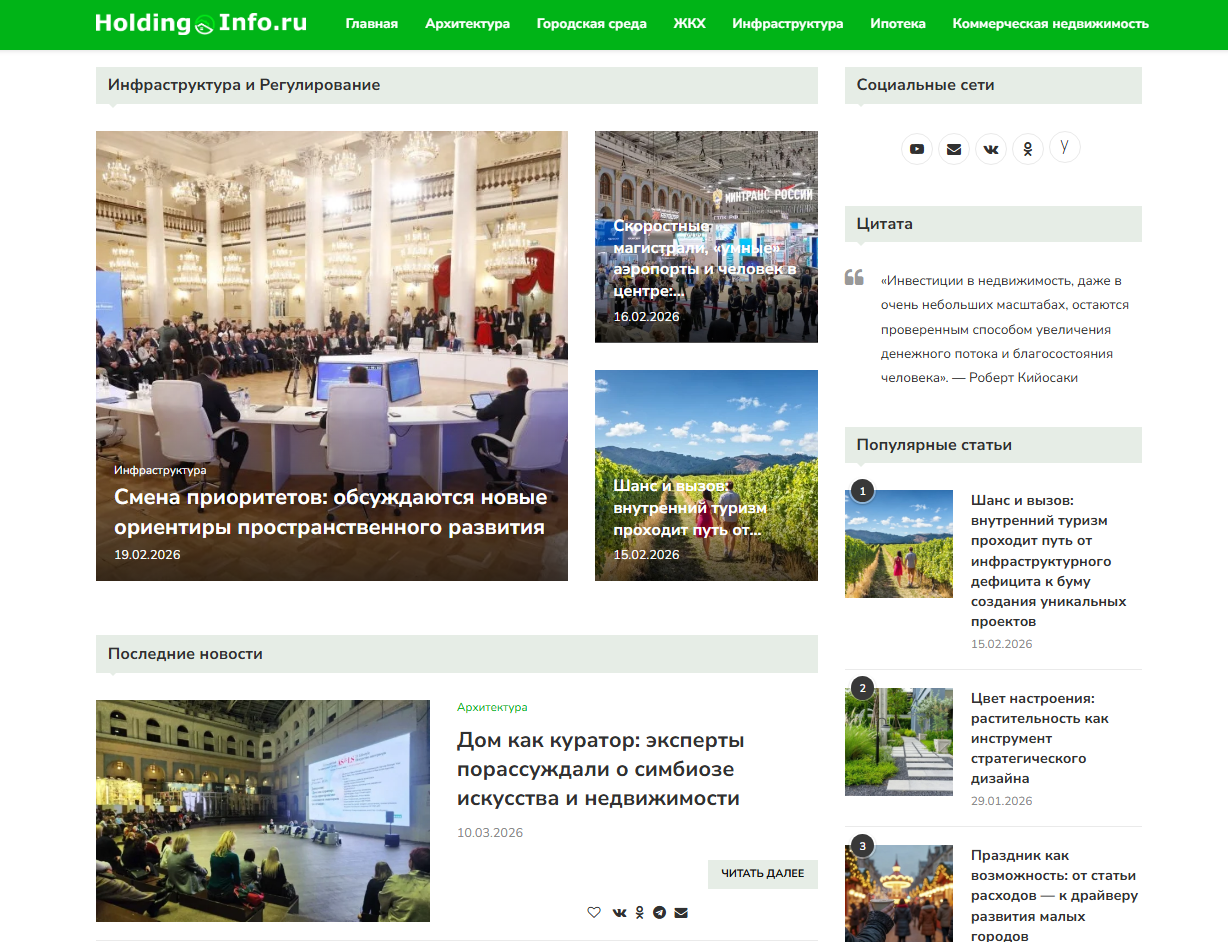The image size is (1228, 942).
Task: Share article via Odnoklassniki icon below ЧИТАТЬ ДАЛЕЕ
Action: click(640, 912)
